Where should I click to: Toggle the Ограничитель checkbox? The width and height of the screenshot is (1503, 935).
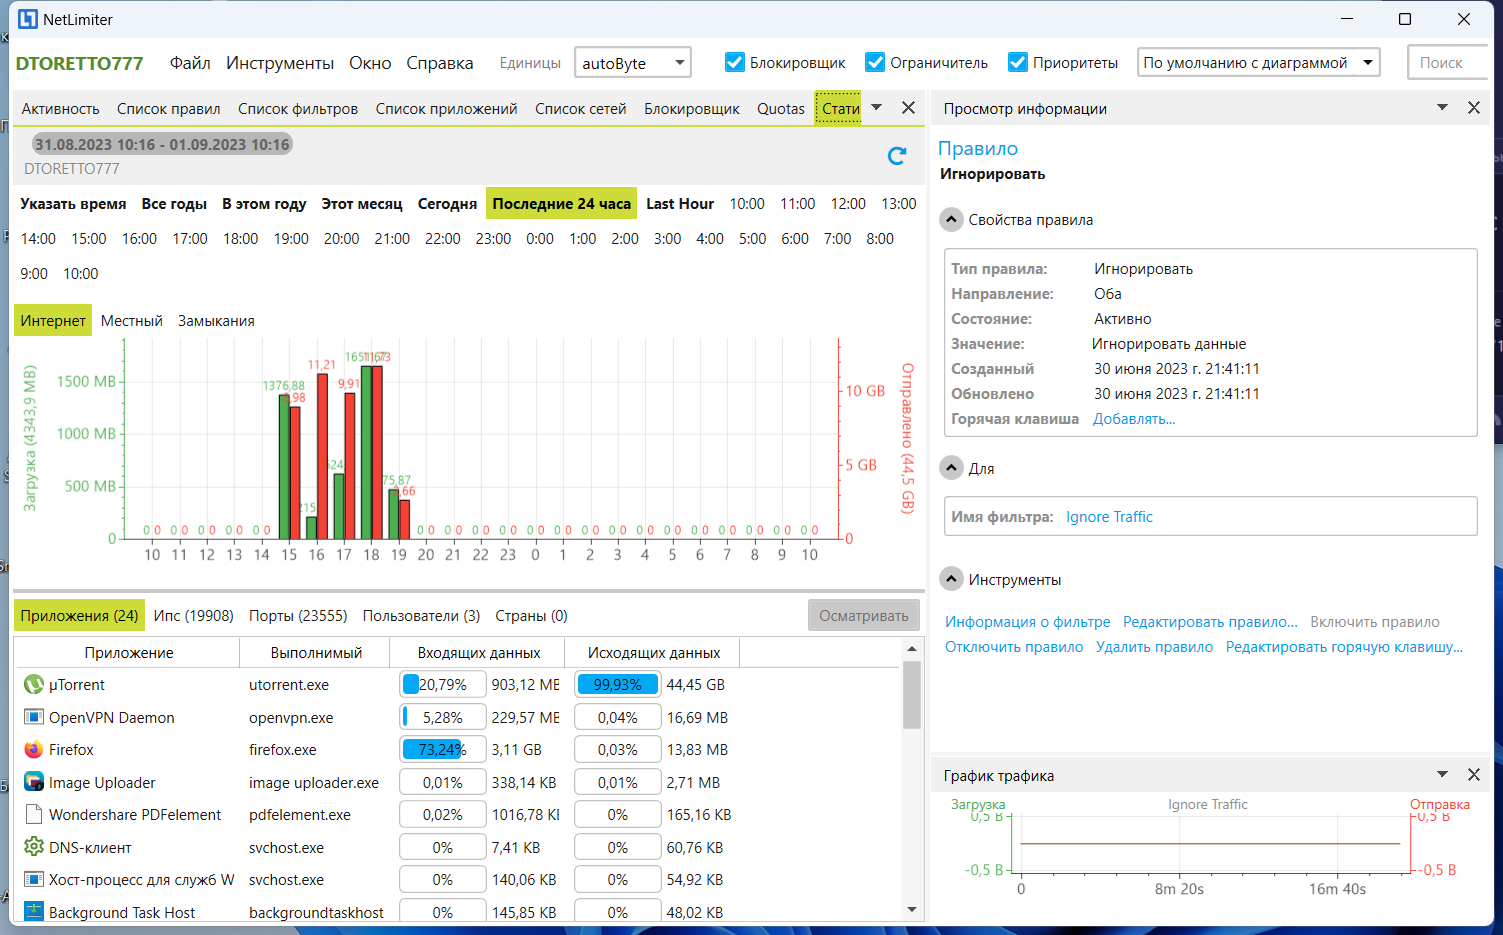click(875, 62)
